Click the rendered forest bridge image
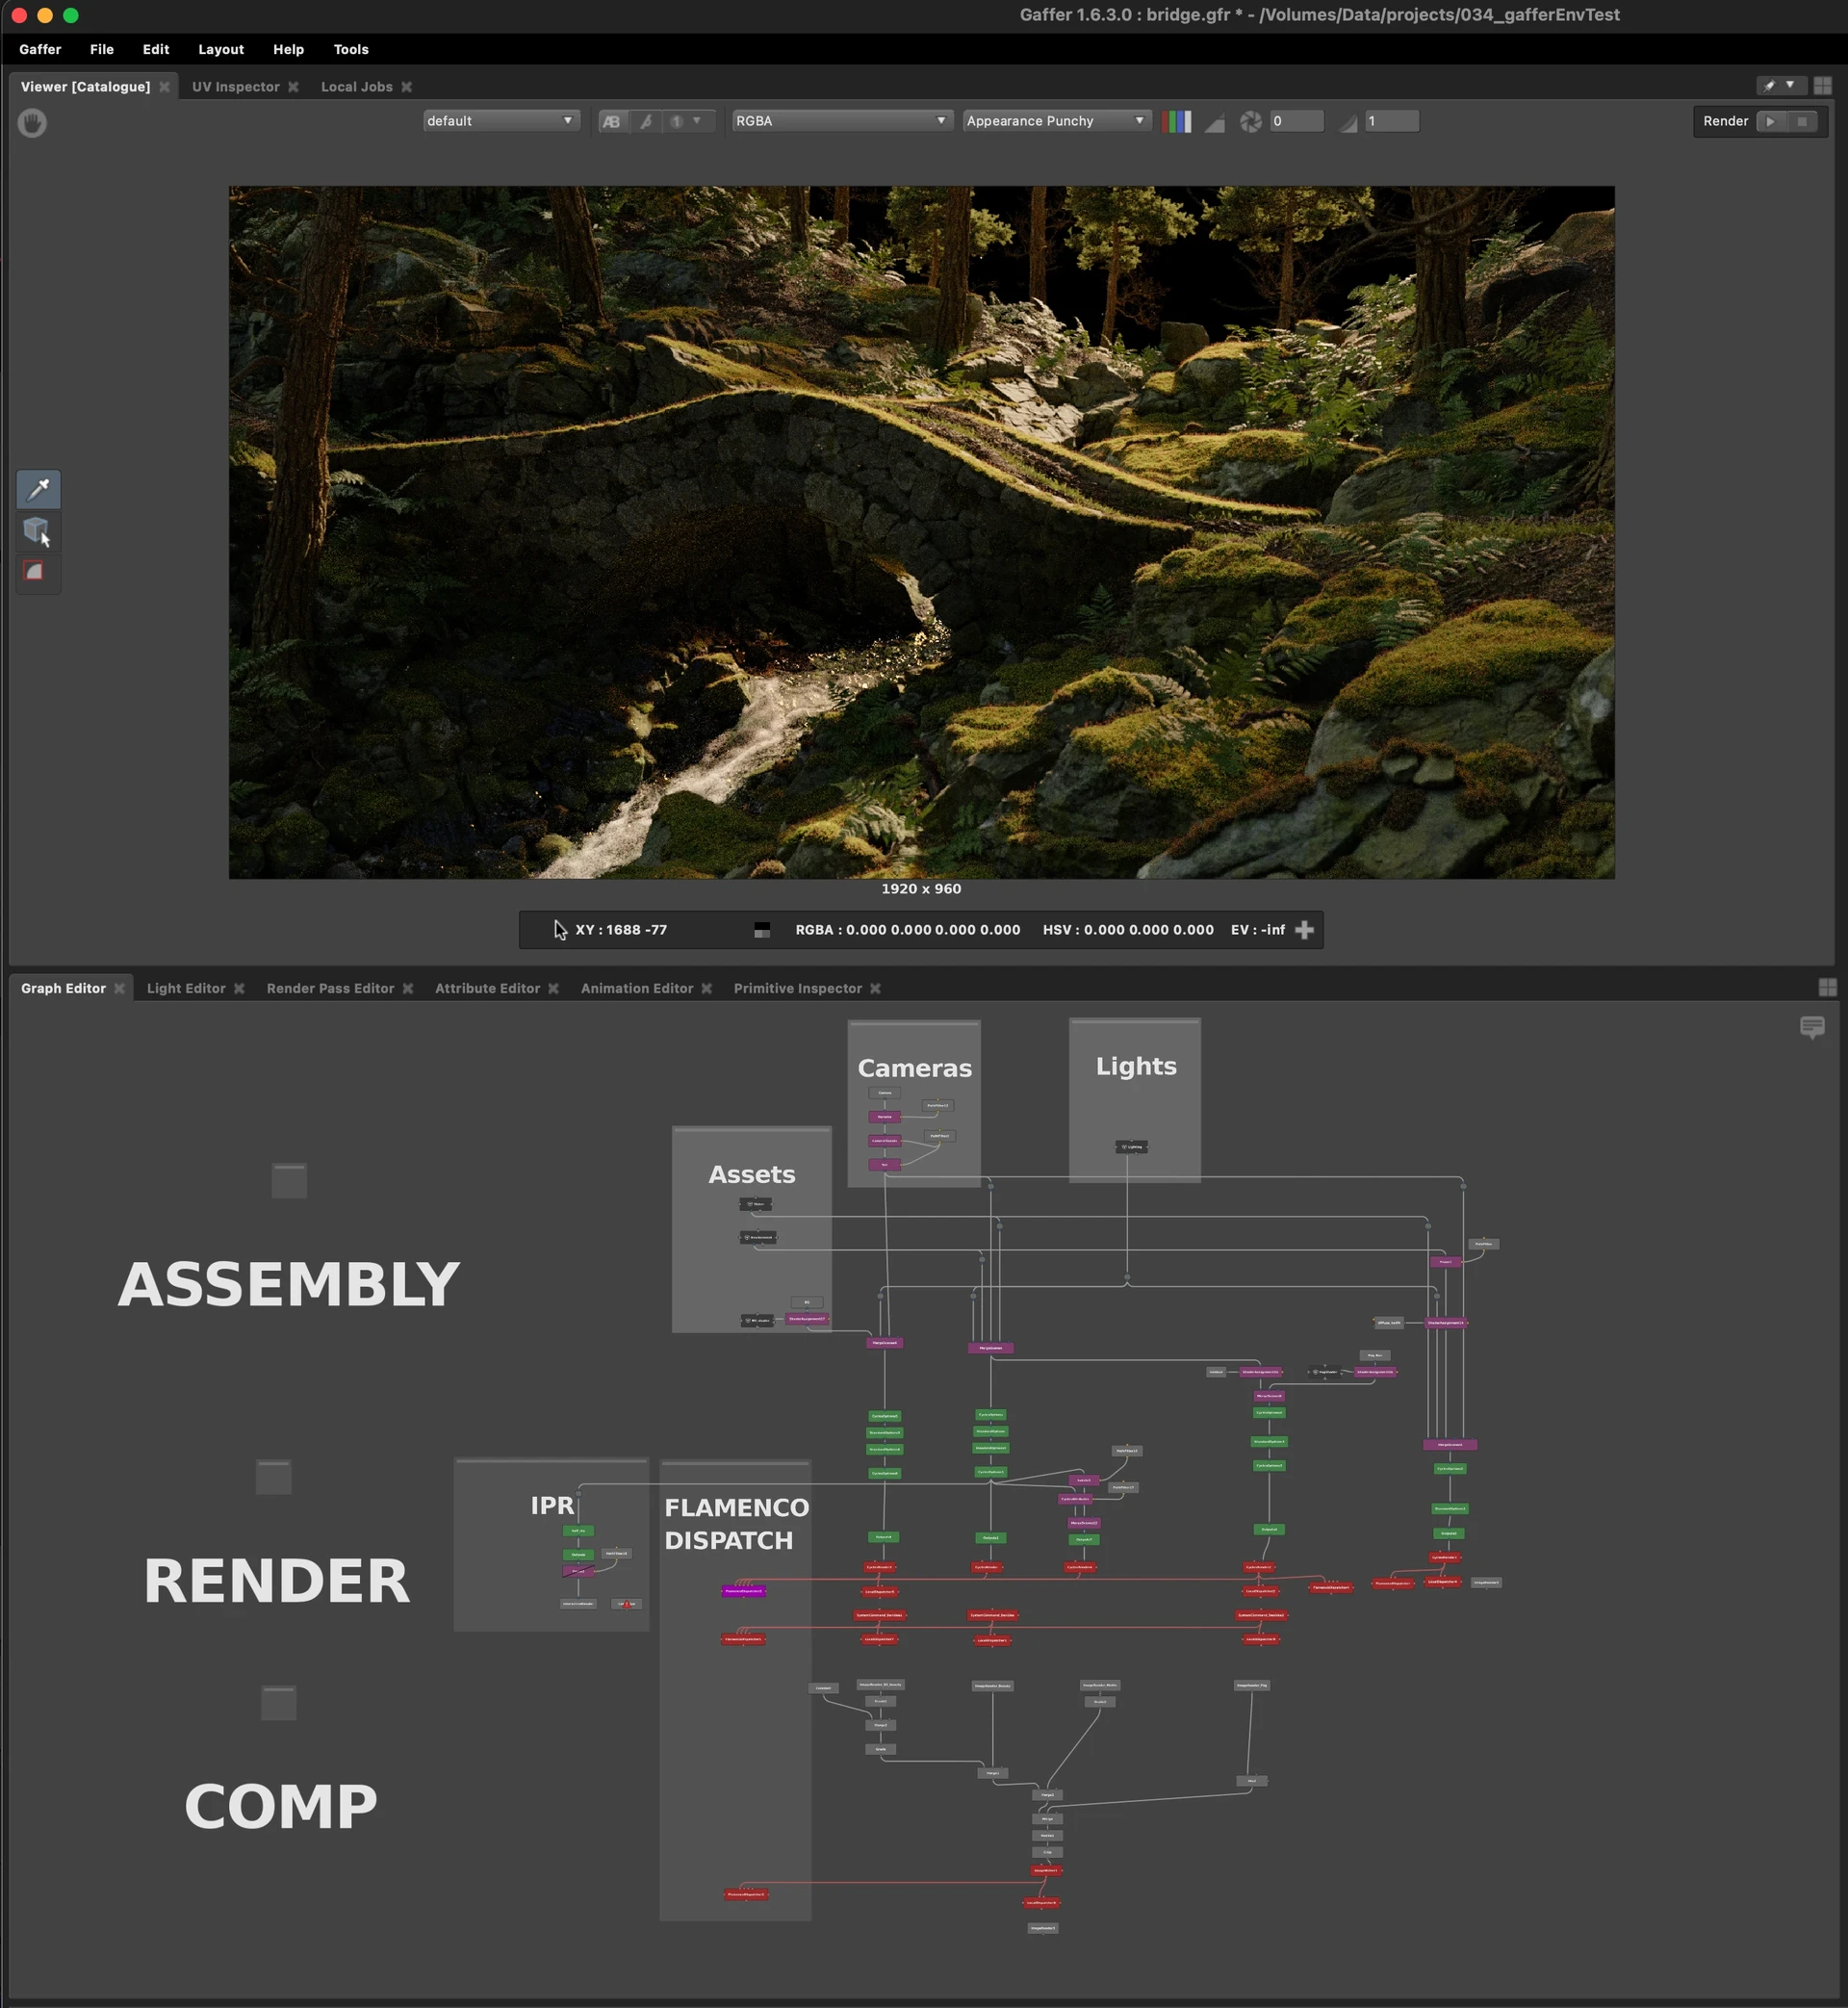 (921, 532)
